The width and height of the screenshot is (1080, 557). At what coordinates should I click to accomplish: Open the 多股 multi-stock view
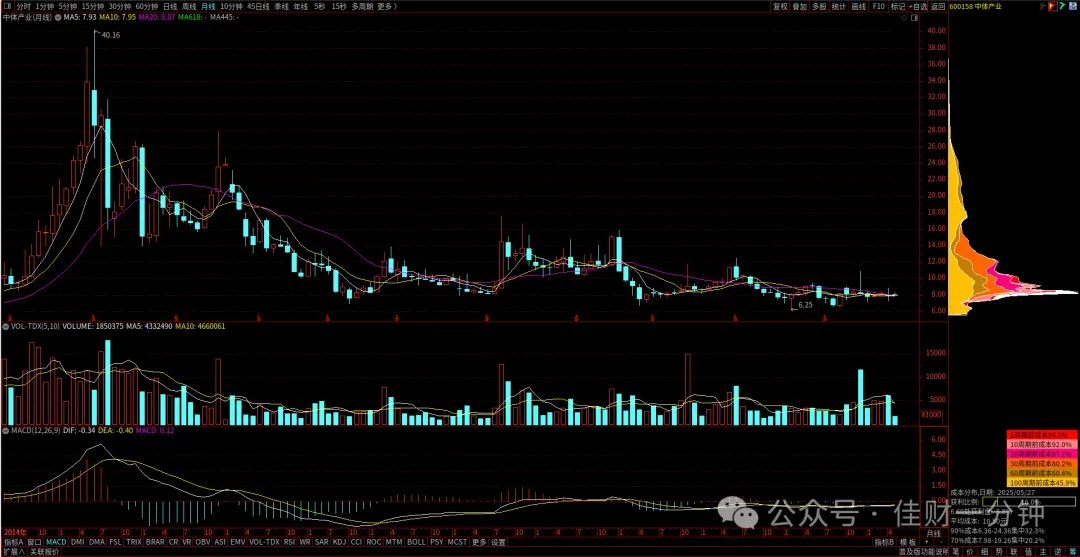(819, 6)
